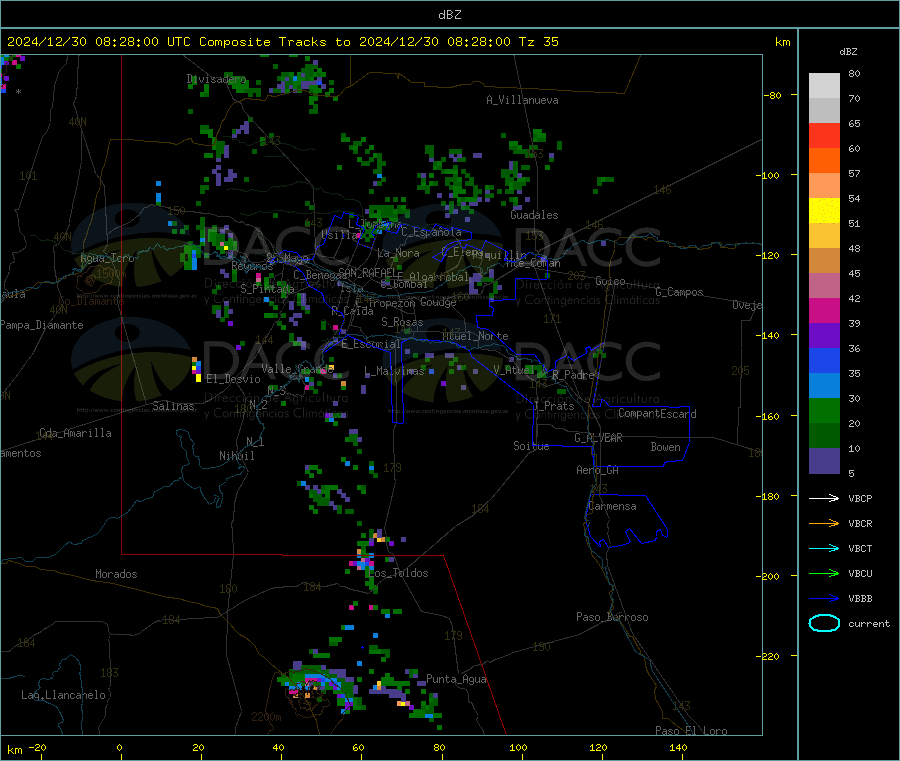
Task: Select the blue swatch between 36 and 35
Action: click(x=824, y=360)
